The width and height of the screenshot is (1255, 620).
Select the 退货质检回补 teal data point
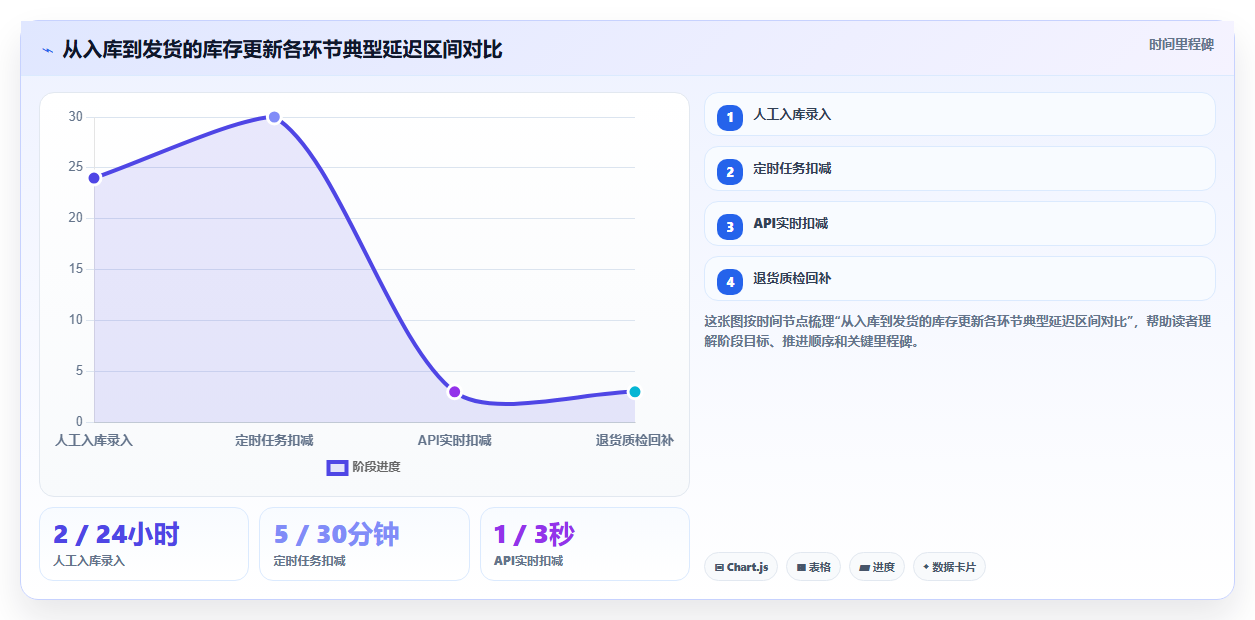point(634,392)
